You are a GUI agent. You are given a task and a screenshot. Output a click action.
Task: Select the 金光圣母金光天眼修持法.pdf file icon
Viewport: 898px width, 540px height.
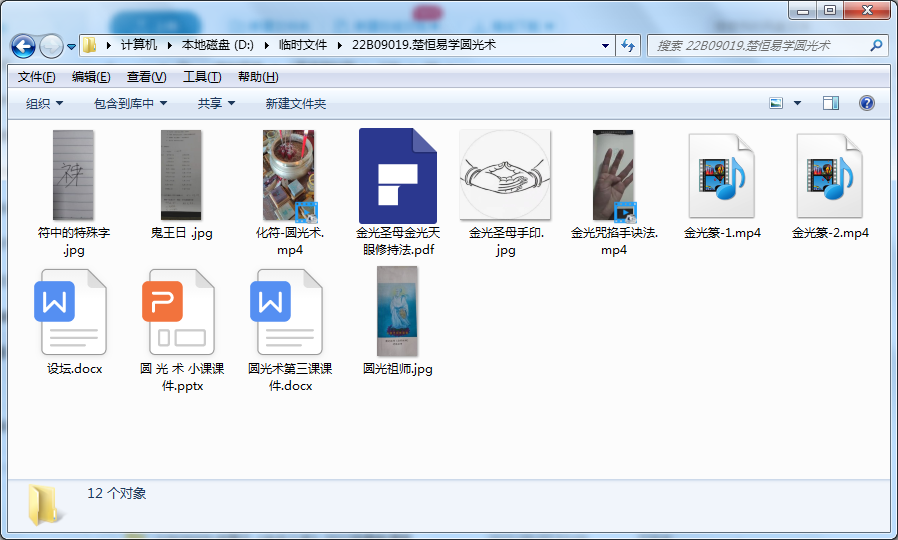pos(398,176)
